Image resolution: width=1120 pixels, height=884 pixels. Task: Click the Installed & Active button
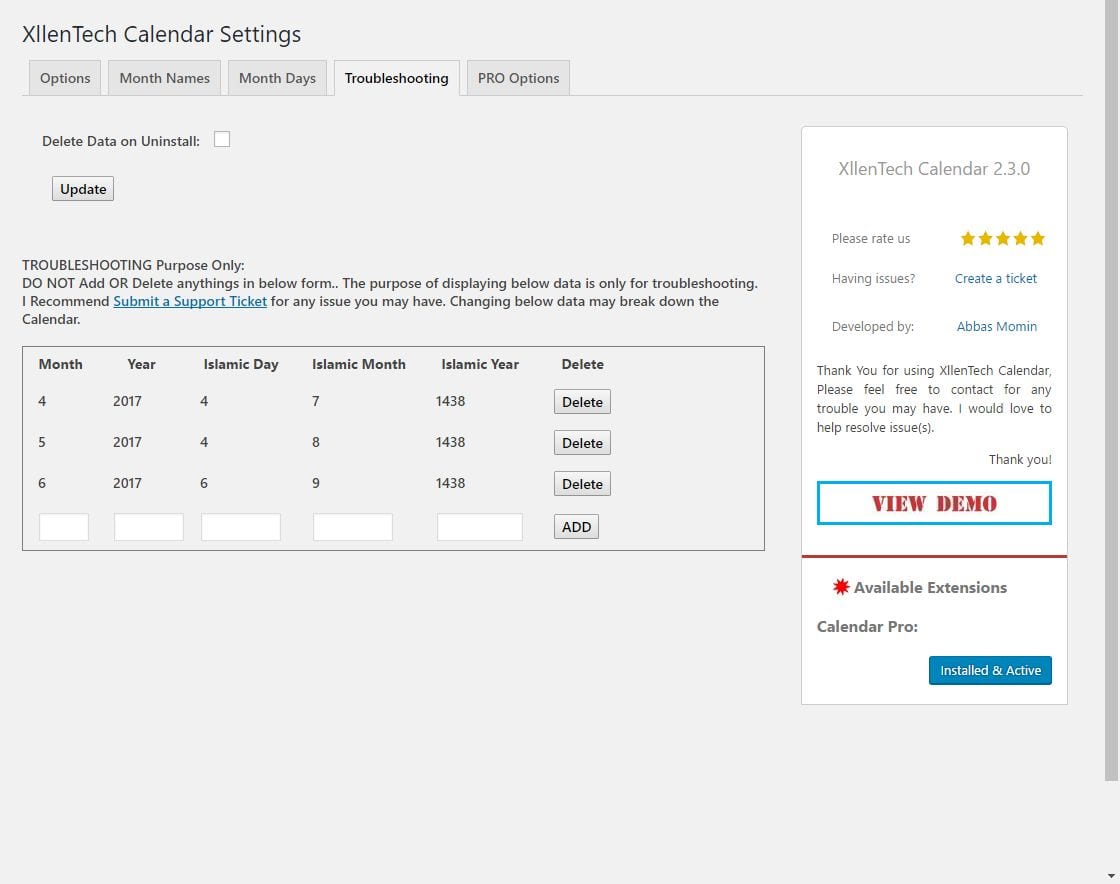pyautogui.click(x=990, y=670)
